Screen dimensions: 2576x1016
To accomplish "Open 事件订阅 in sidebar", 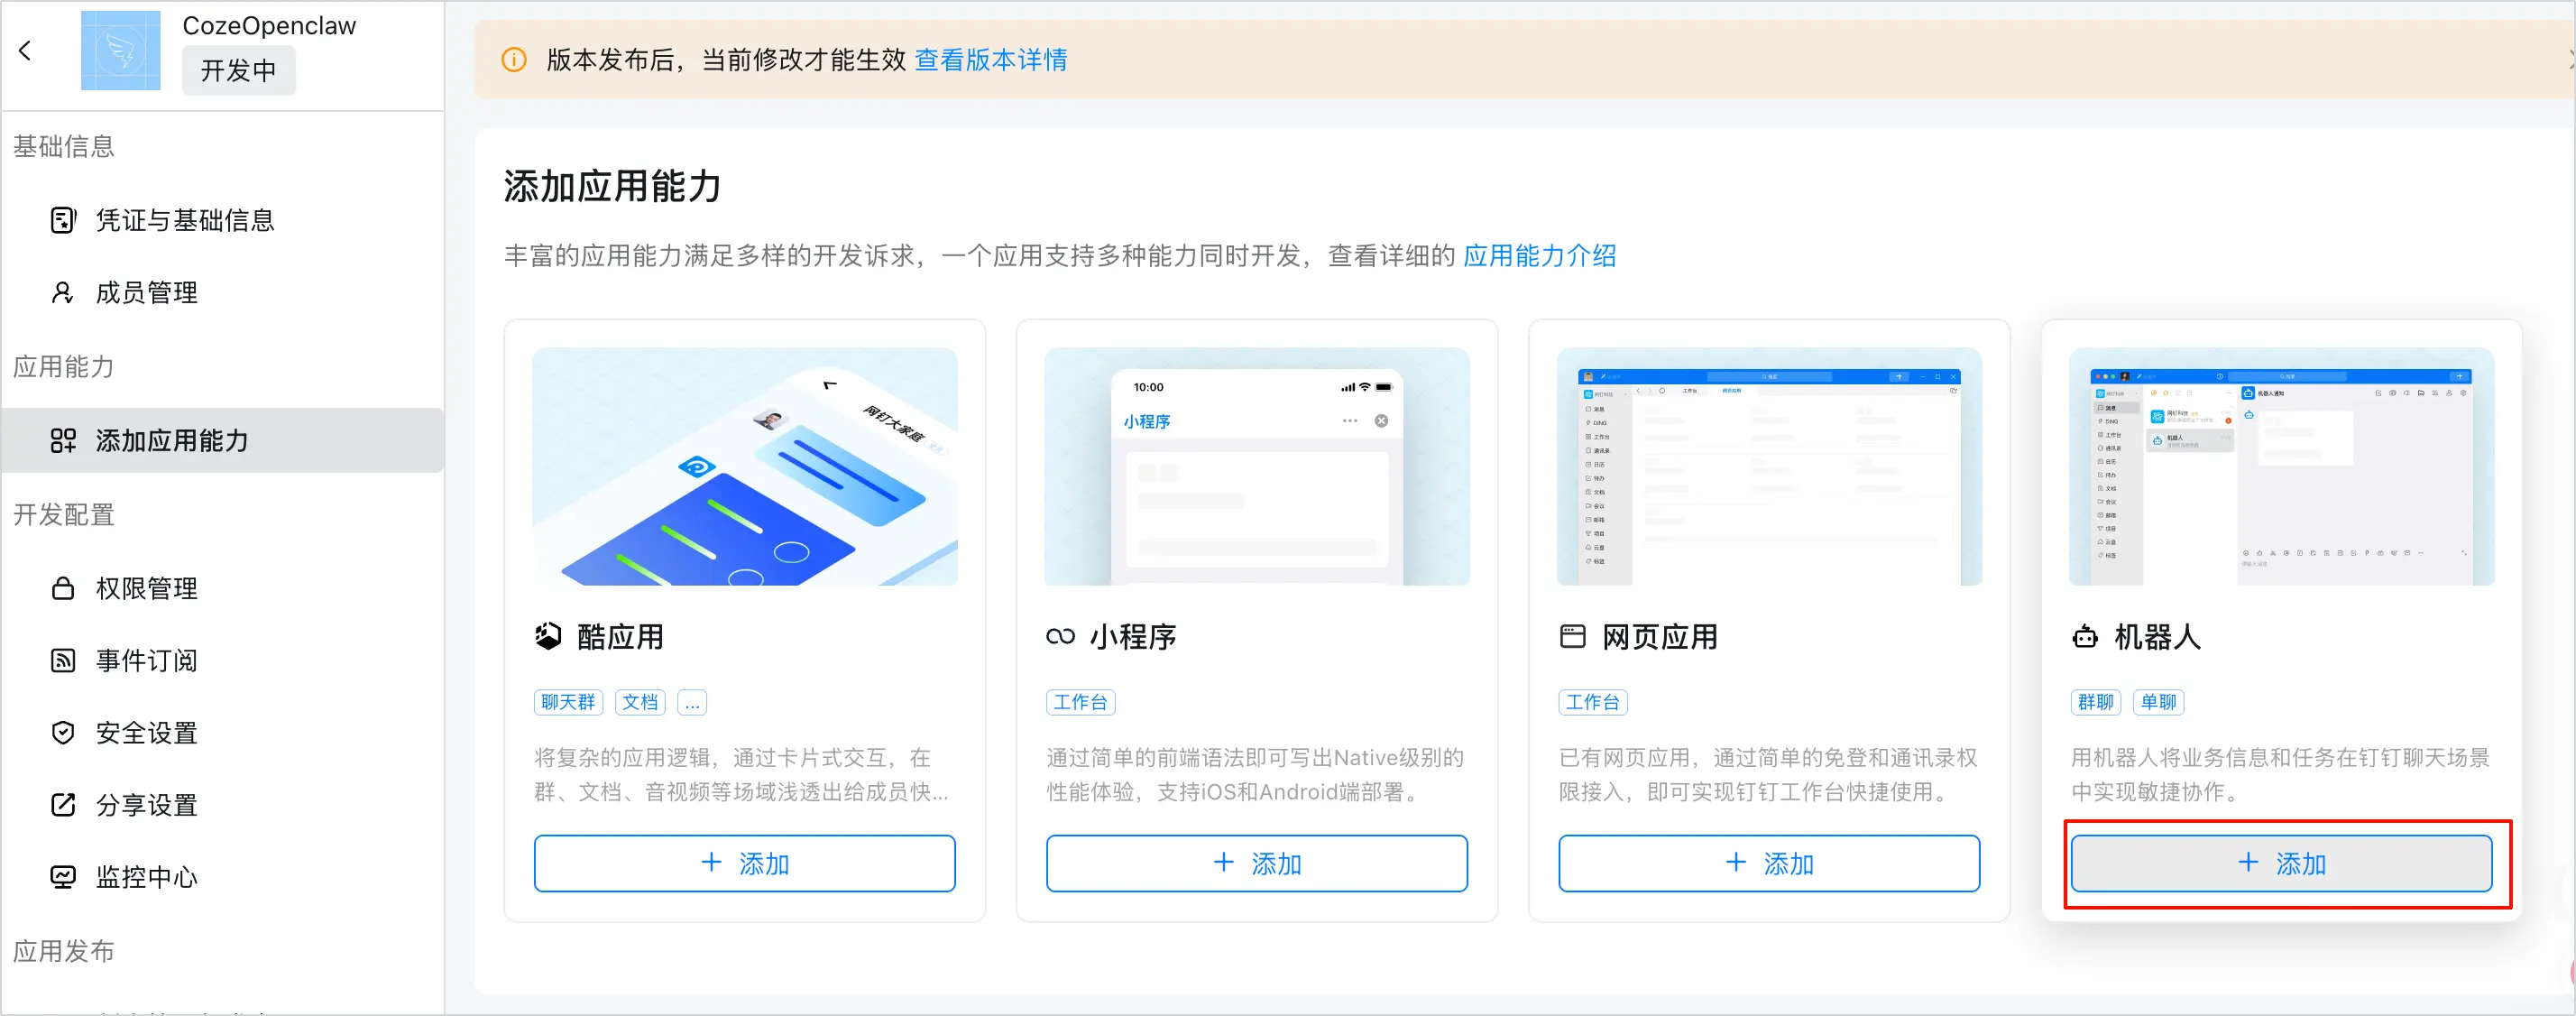I will [x=146, y=660].
